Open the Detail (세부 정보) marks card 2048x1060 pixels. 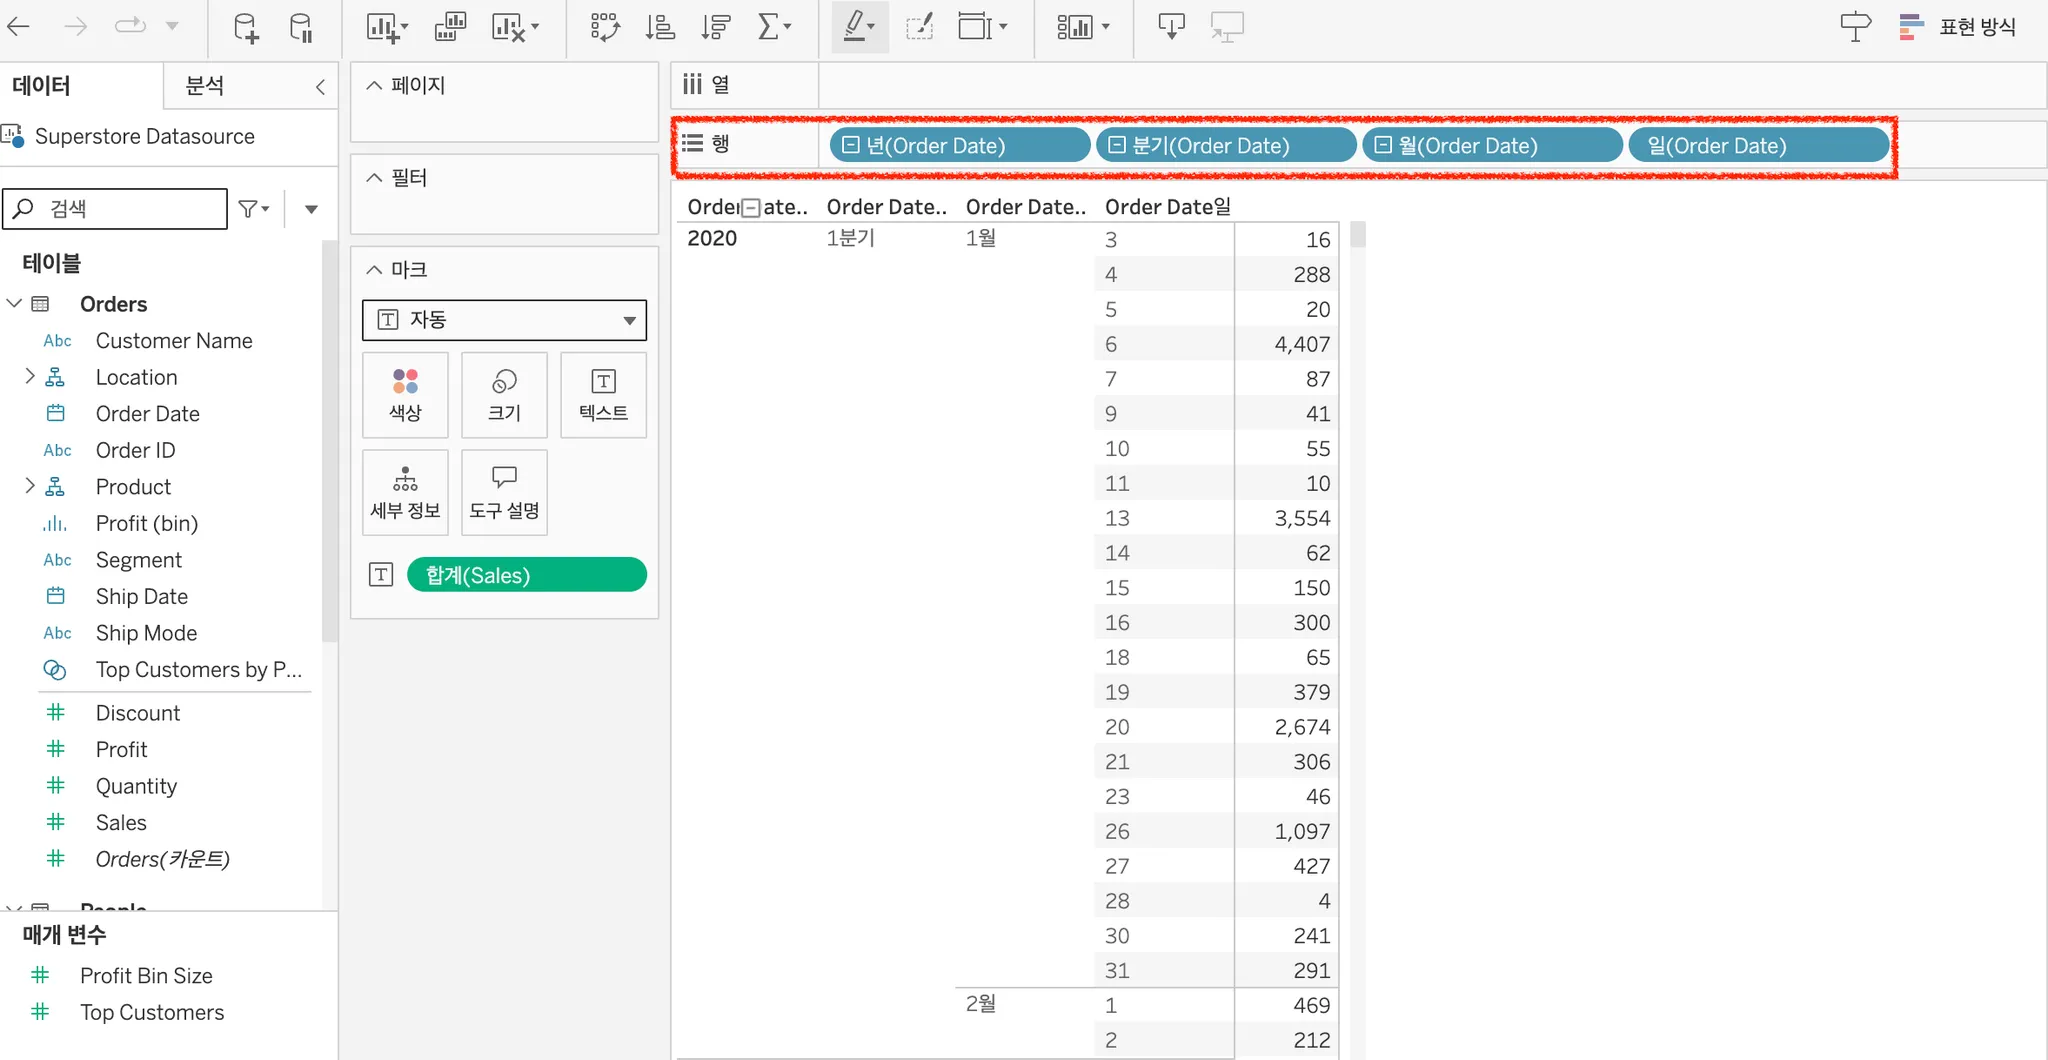click(405, 493)
